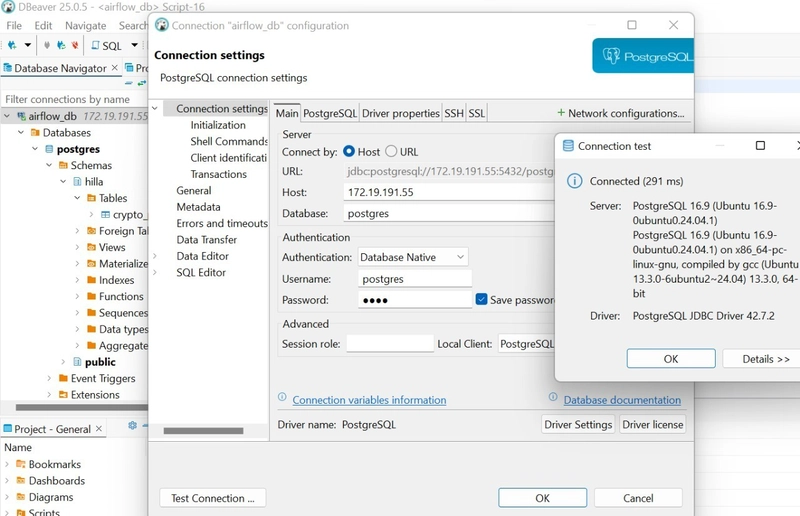Viewport: 800px width, 516px height.
Task: Click the Project General settings gear icon
Action: click(133, 425)
